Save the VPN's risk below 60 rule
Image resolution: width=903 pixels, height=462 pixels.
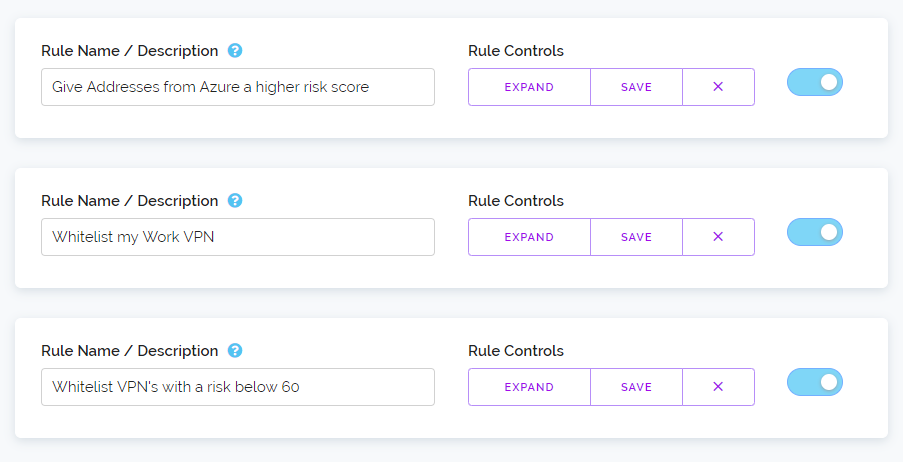[x=636, y=387]
